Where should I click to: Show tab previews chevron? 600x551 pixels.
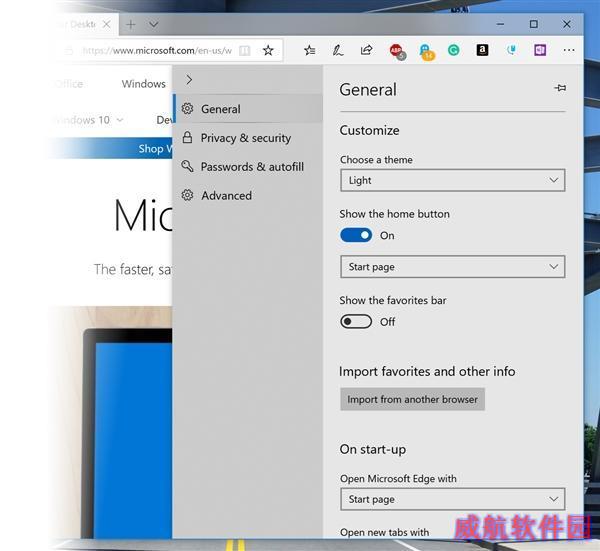153,24
